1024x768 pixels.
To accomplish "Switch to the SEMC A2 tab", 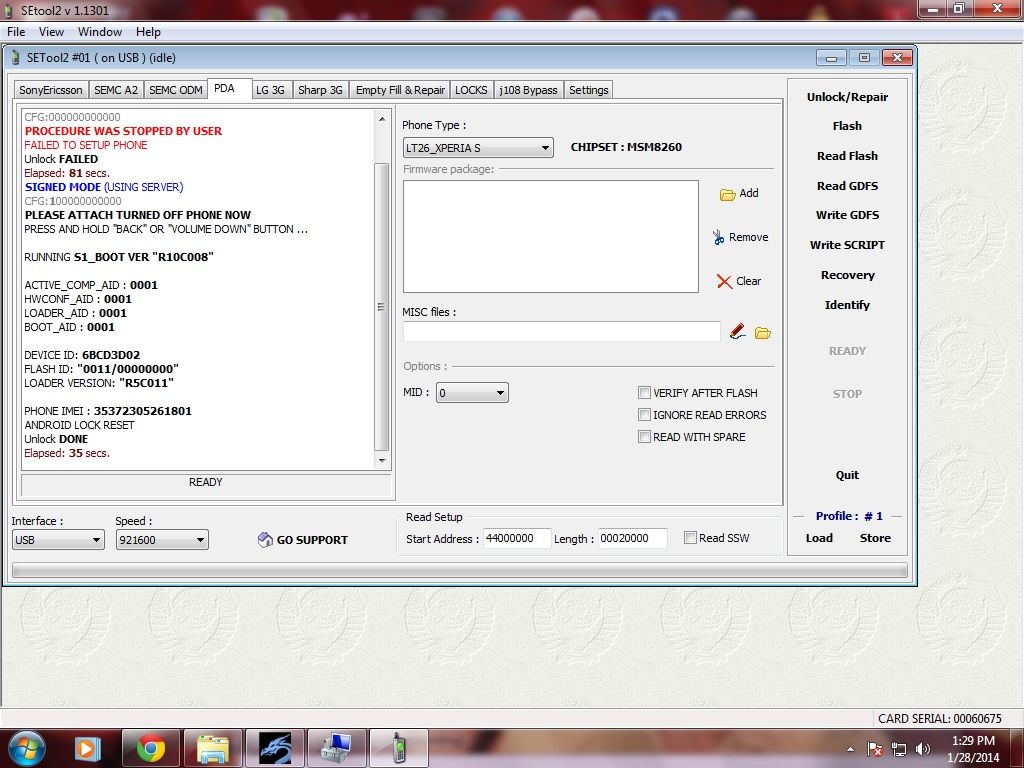I will click(x=116, y=90).
